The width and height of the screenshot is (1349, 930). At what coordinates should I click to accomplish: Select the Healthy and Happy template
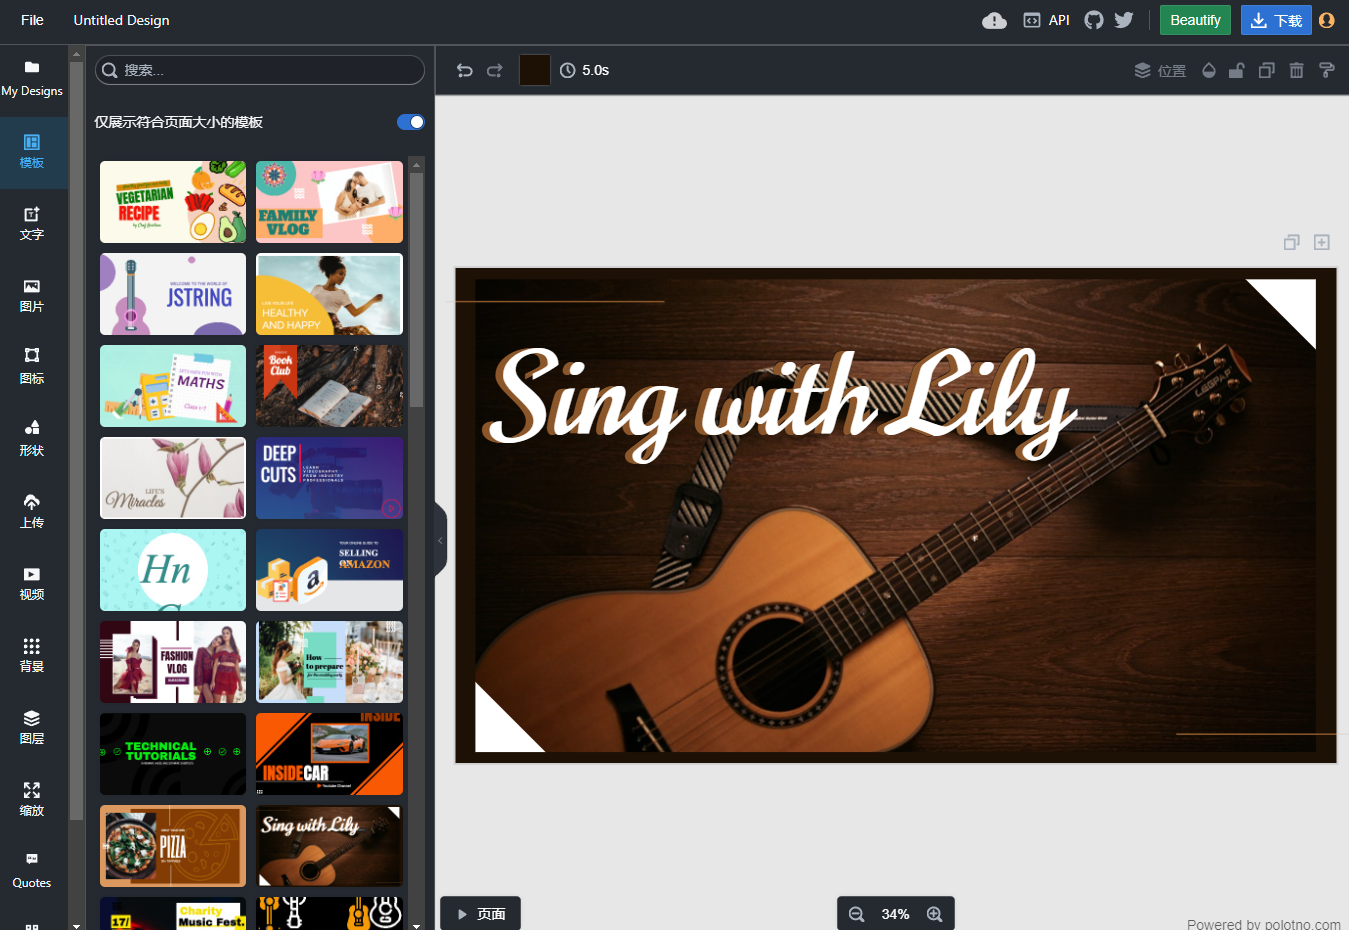(x=329, y=294)
